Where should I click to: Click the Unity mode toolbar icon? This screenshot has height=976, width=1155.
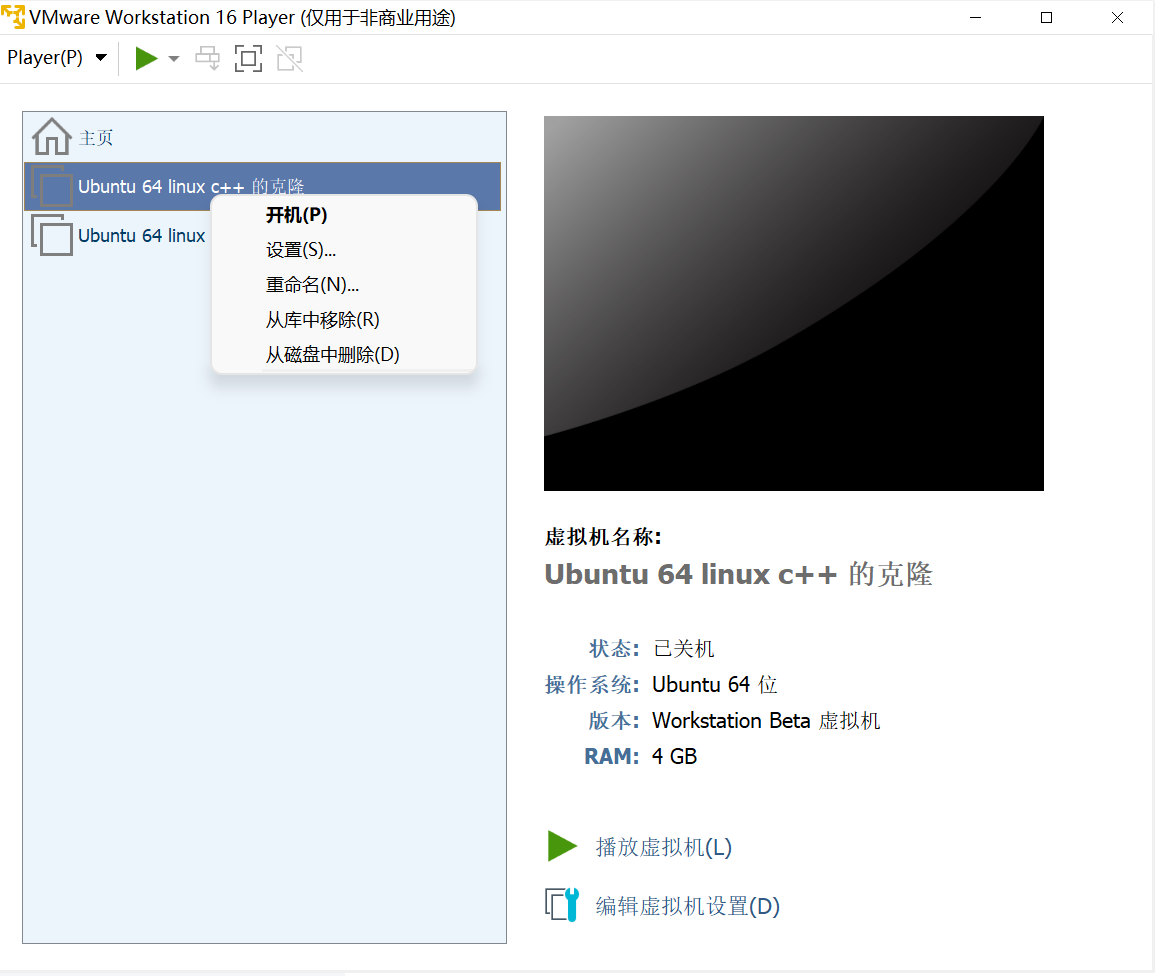pyautogui.click(x=289, y=57)
